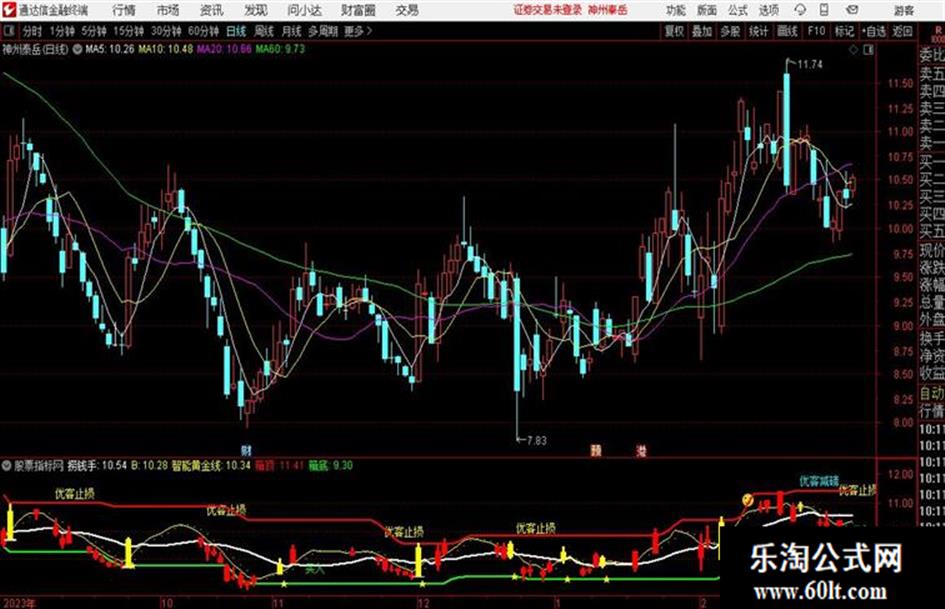Click the 11.74 high price marker
The image size is (945, 609).
pos(810,65)
